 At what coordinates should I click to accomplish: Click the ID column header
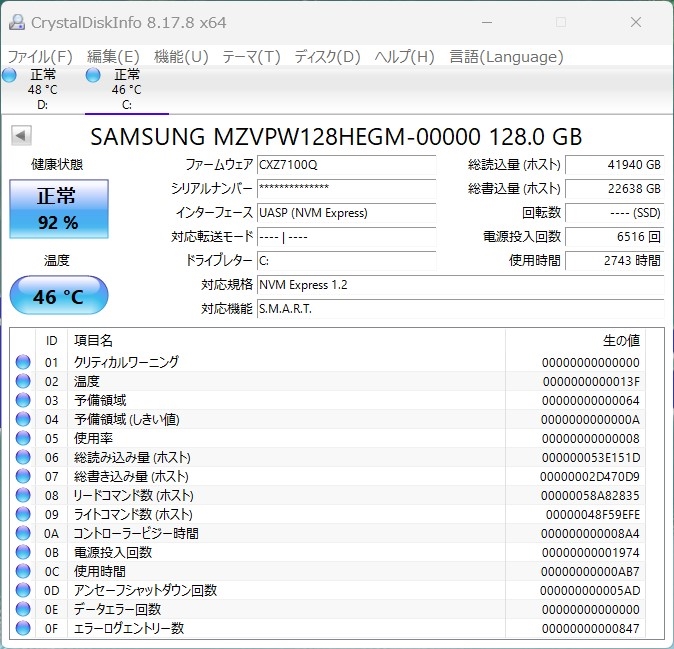pyautogui.click(x=51, y=341)
